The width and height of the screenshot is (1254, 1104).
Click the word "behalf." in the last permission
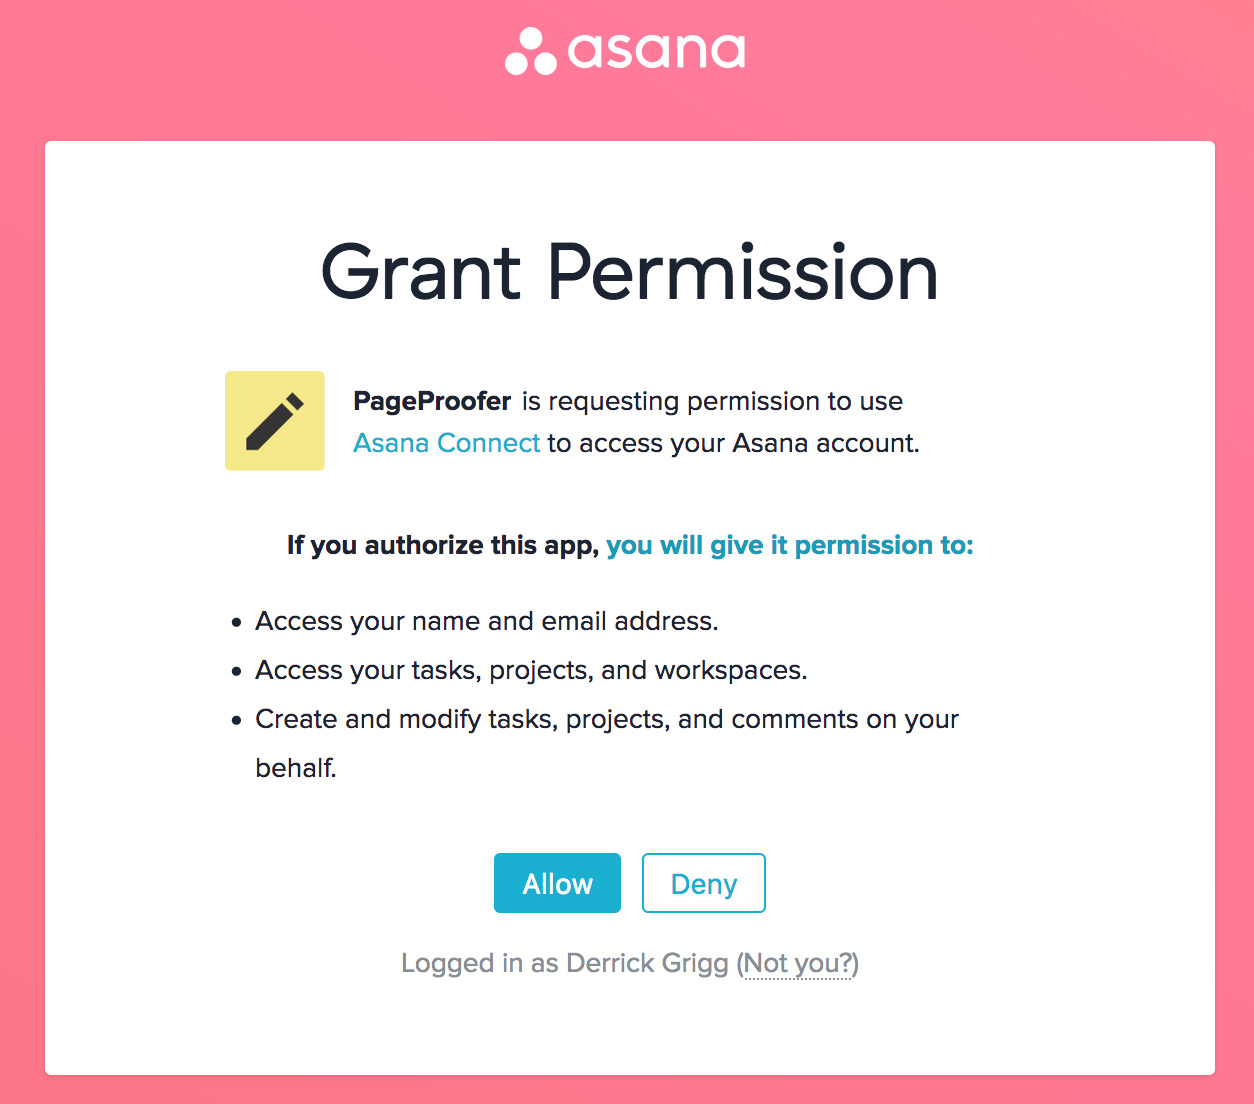point(296,768)
